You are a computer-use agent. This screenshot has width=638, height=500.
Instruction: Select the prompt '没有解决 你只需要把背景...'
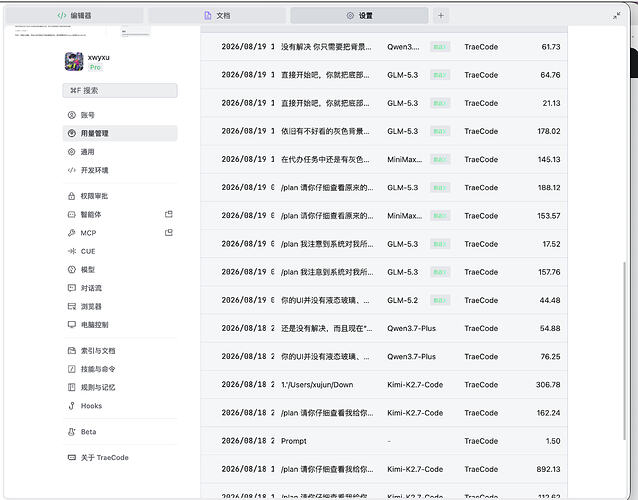pyautogui.click(x=326, y=47)
